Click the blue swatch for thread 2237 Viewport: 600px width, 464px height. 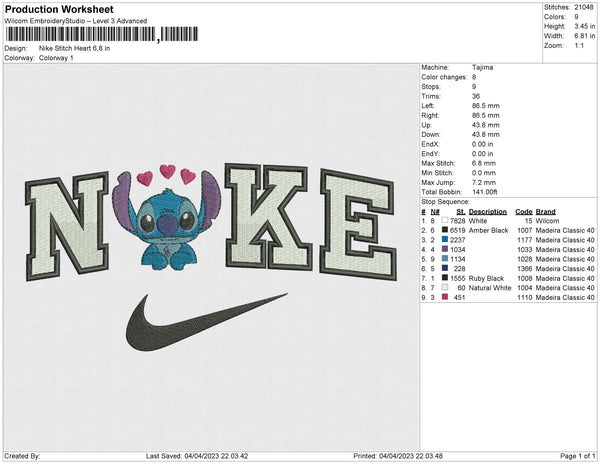tap(445, 239)
